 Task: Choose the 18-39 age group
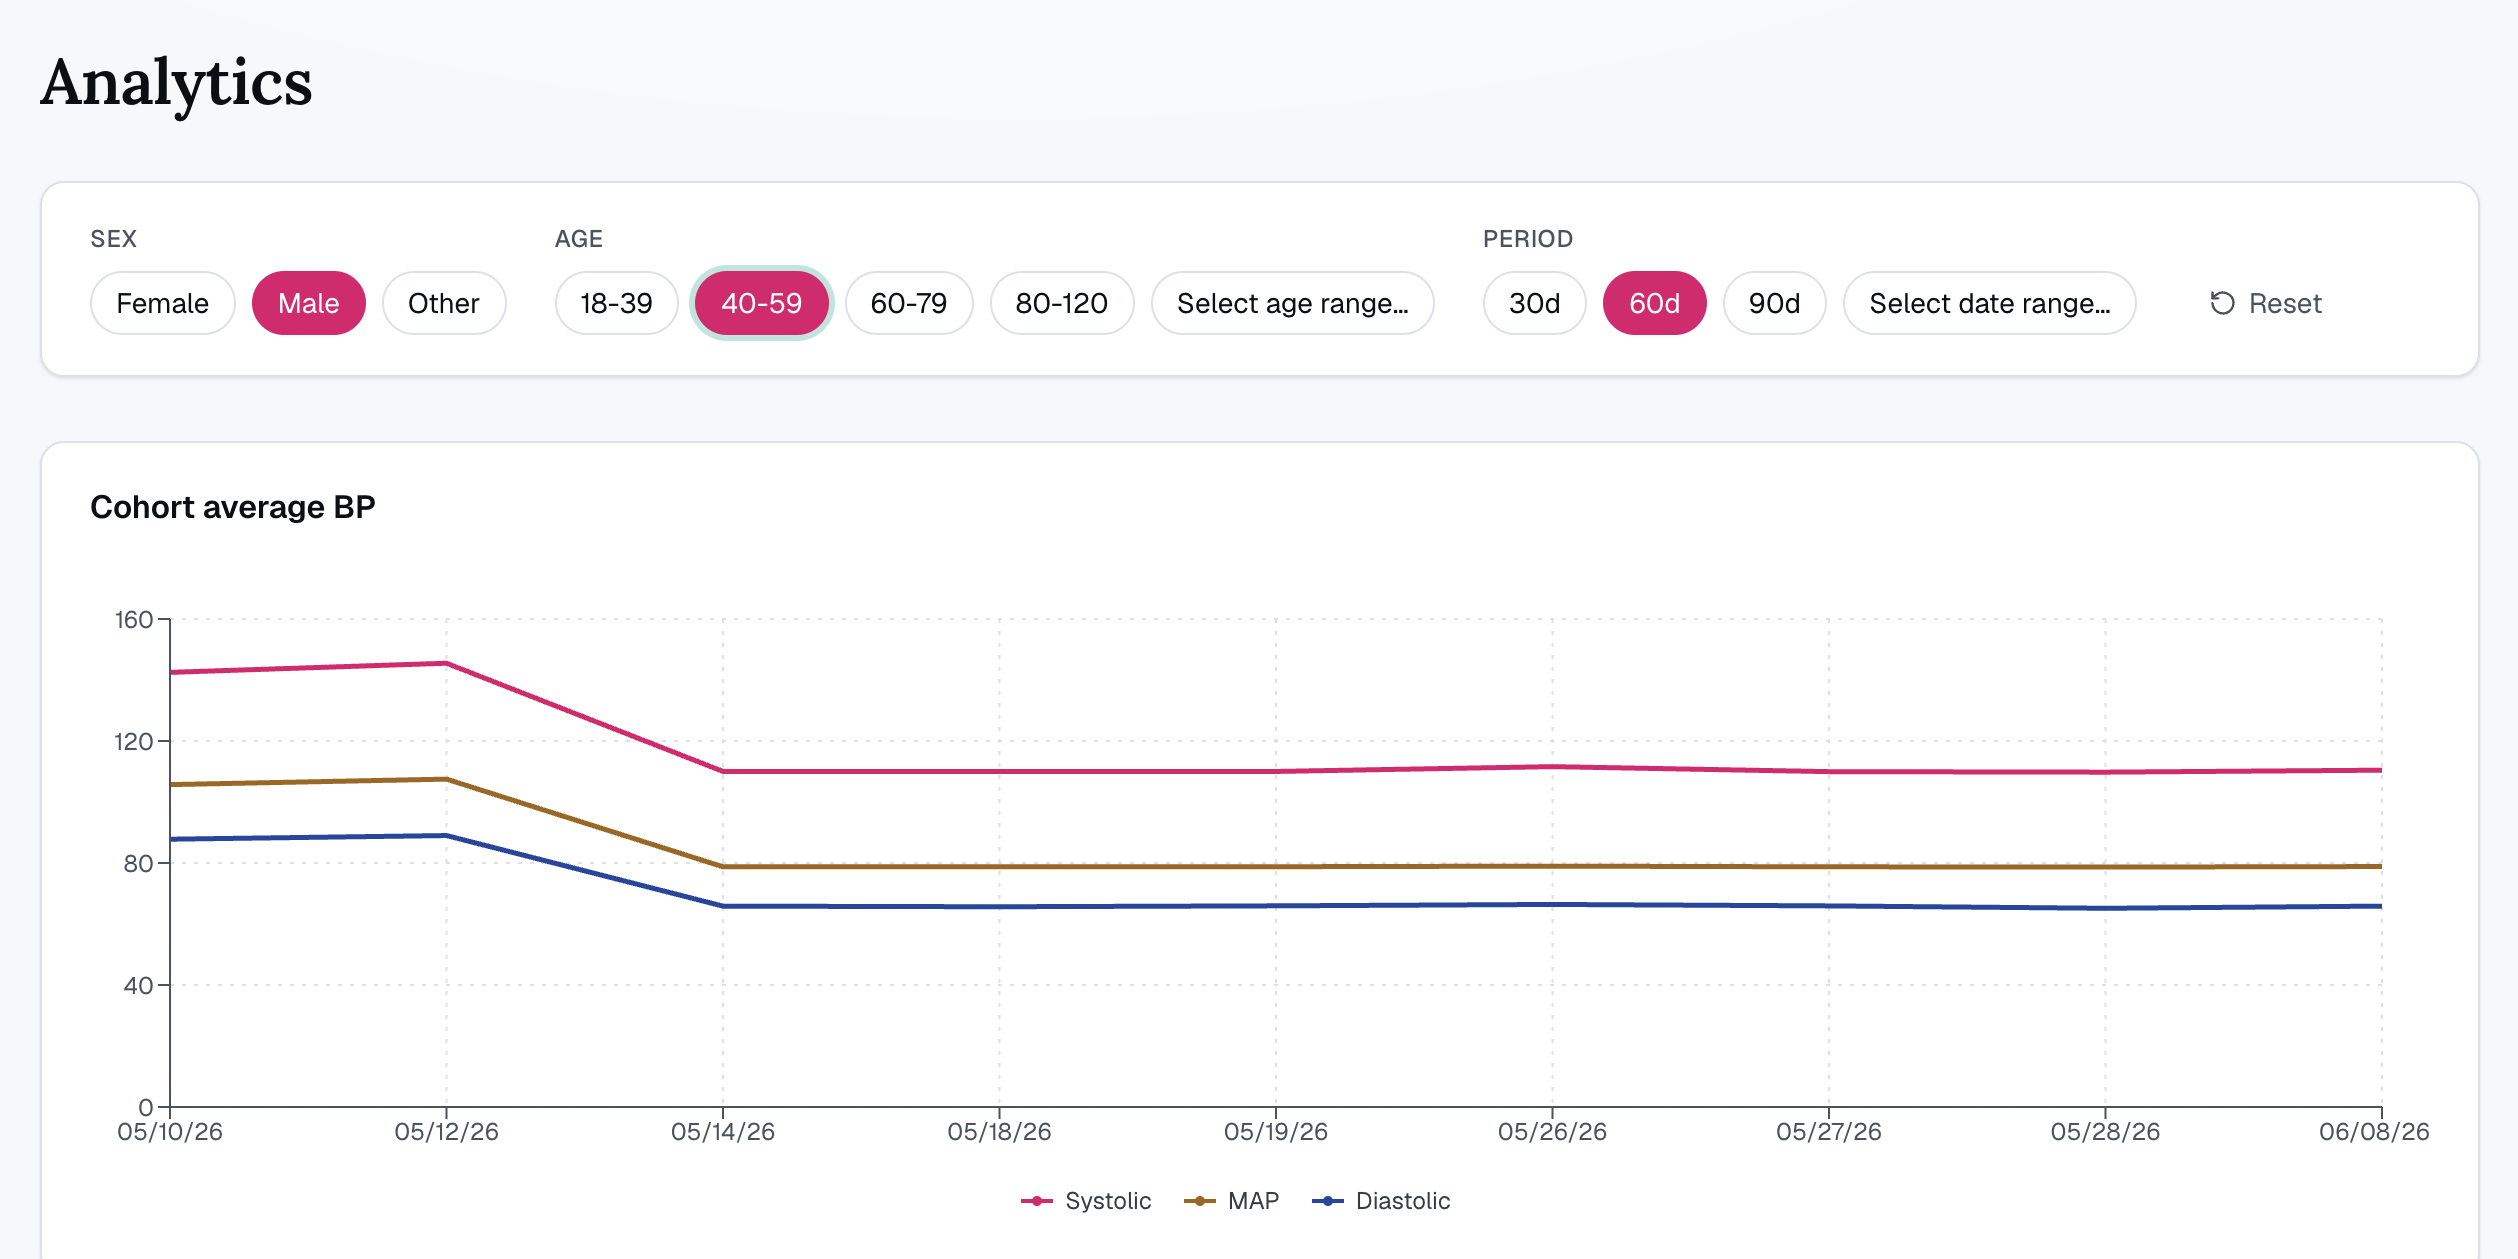[x=617, y=303]
